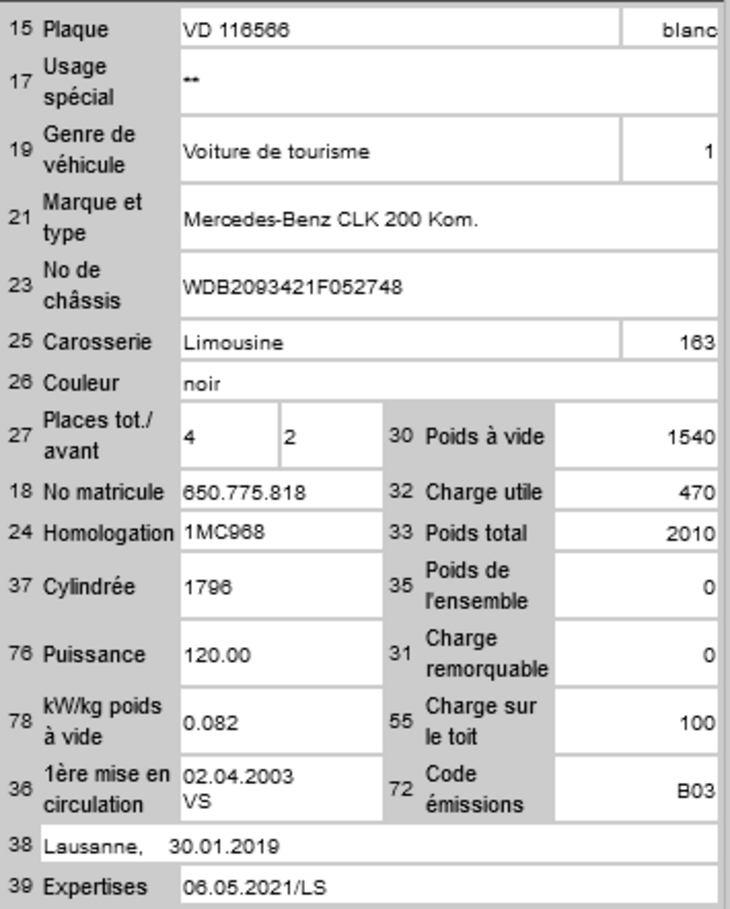Click the Usage spécial value field

coord(448,82)
